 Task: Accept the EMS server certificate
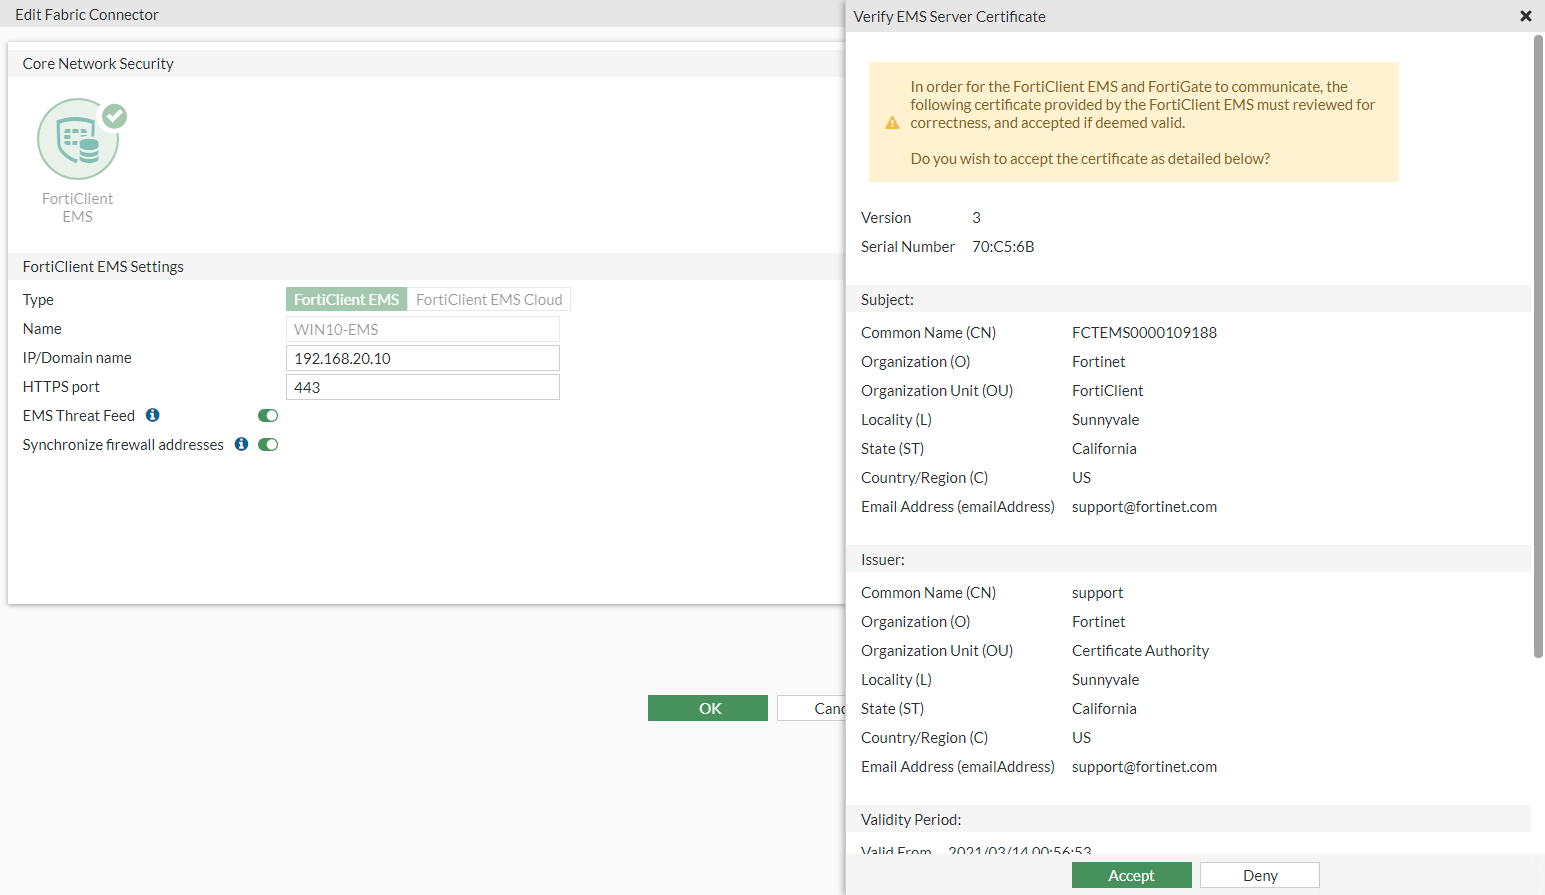click(x=1132, y=875)
